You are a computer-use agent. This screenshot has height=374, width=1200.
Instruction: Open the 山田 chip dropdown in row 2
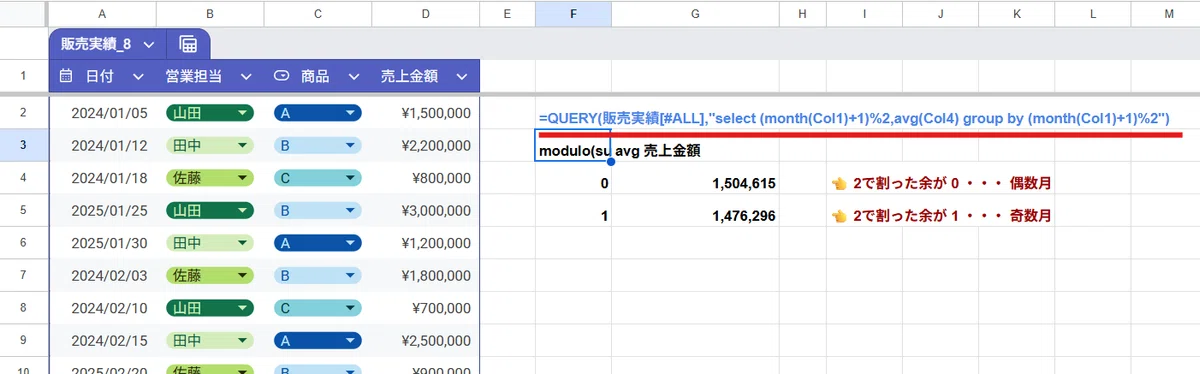coord(241,113)
